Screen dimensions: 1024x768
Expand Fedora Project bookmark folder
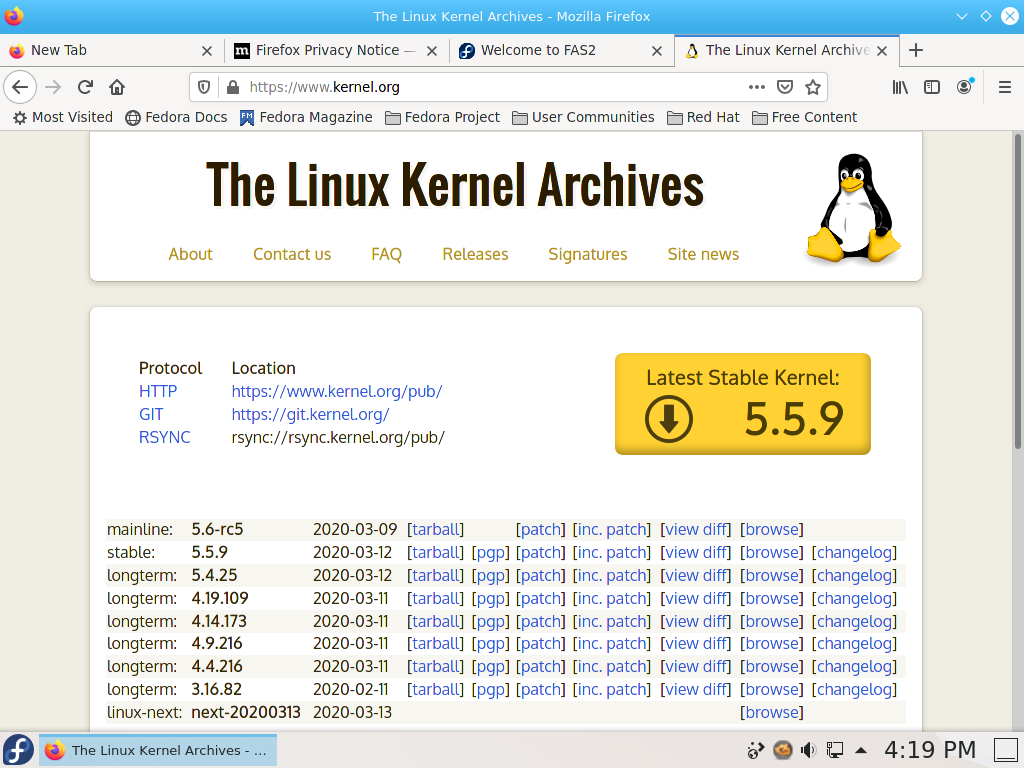tap(442, 118)
